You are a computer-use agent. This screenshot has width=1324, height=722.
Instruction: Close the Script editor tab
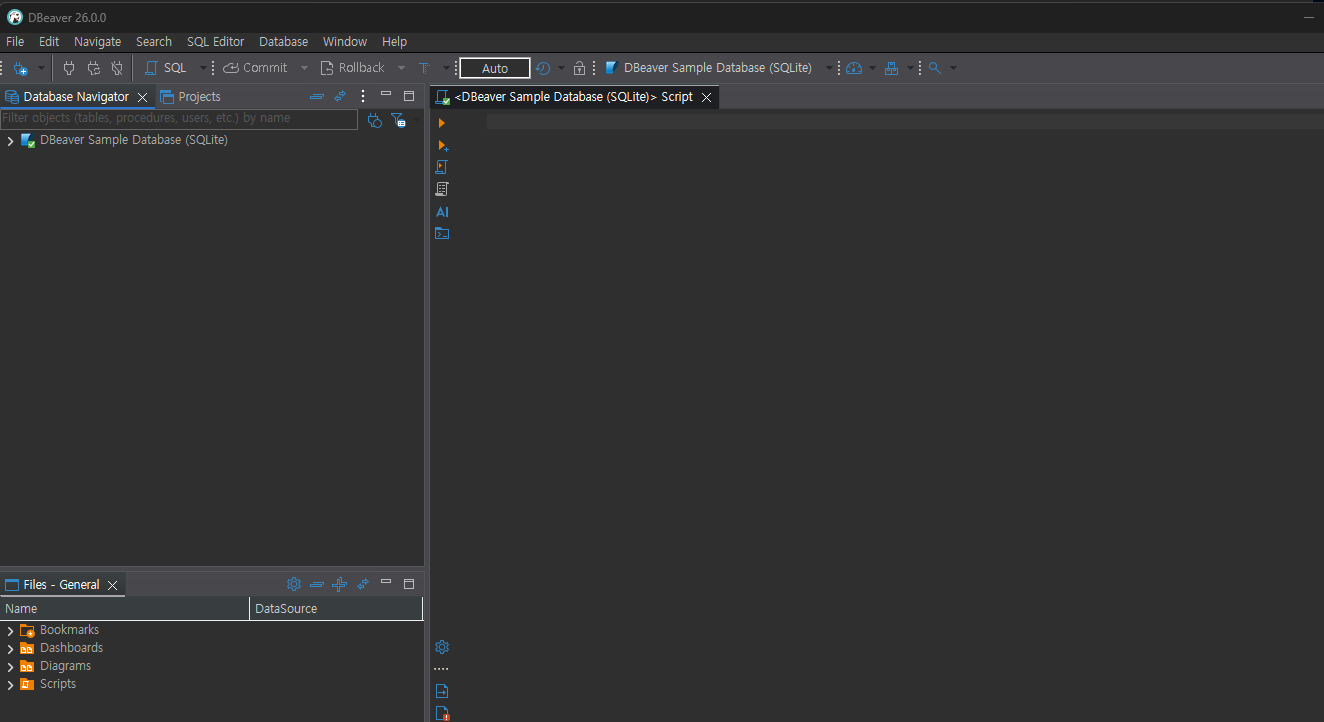coord(706,97)
